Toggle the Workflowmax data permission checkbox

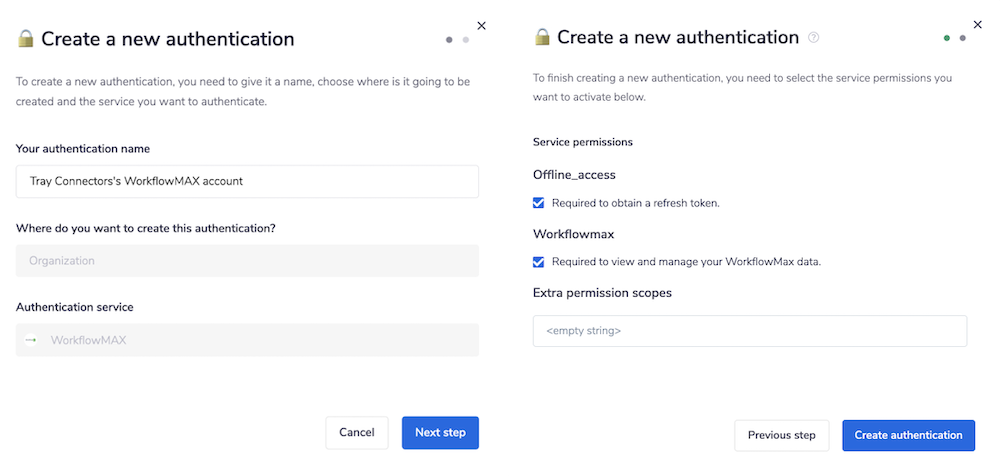pyautogui.click(x=539, y=262)
